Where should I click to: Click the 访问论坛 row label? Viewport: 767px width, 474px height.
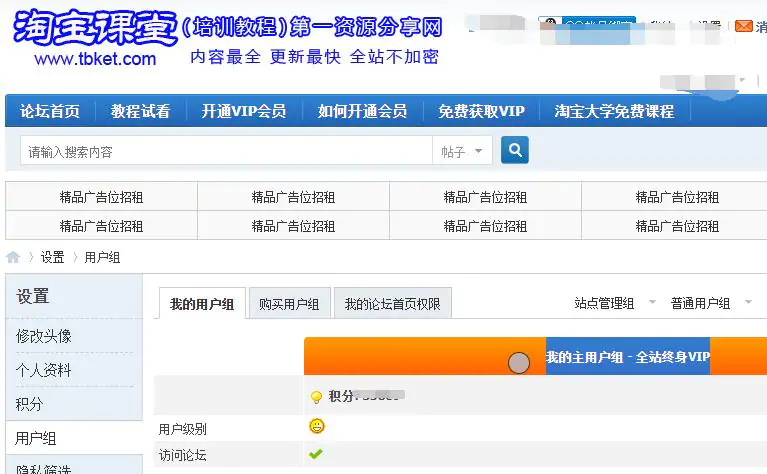(x=182, y=455)
